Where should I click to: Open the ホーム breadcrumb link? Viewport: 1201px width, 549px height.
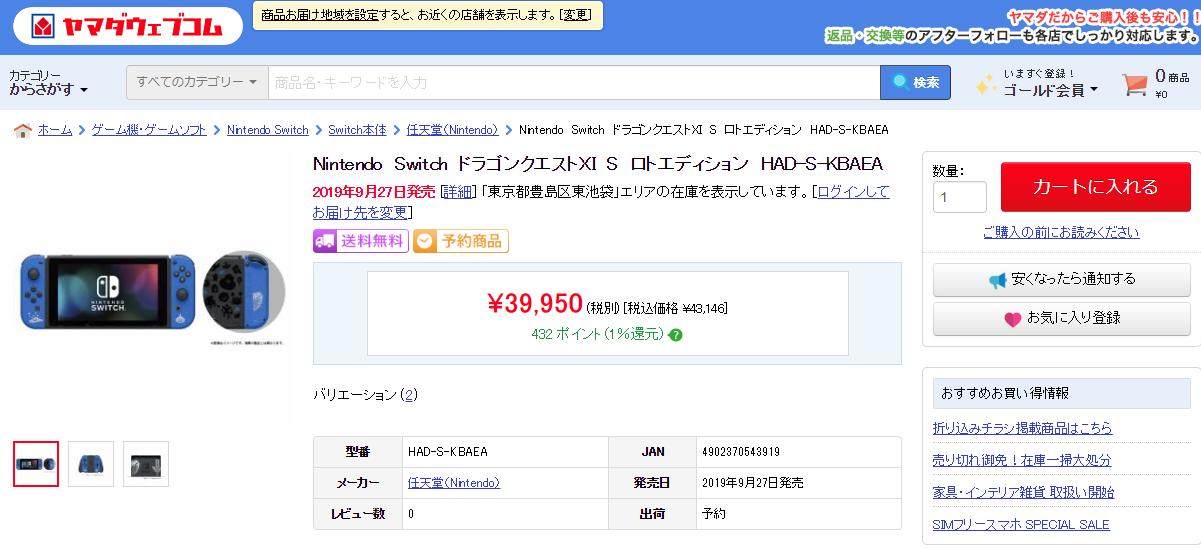(55, 130)
